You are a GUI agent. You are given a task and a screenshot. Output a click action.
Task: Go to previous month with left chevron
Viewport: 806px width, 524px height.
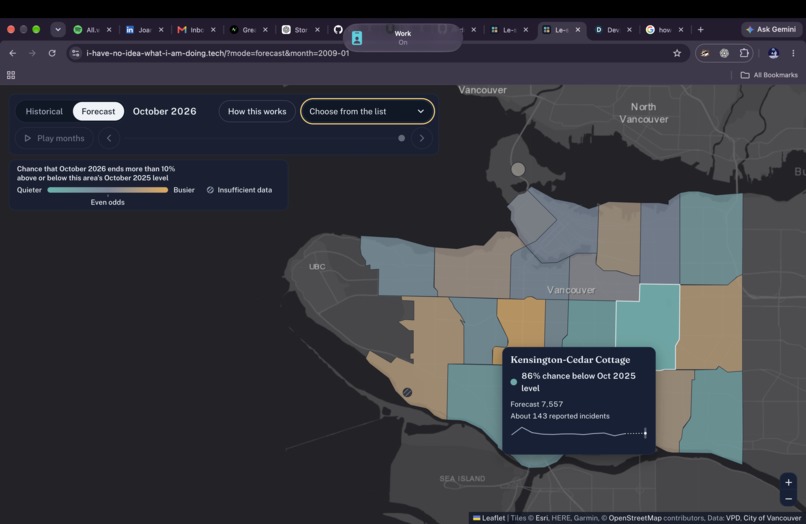[x=109, y=138]
